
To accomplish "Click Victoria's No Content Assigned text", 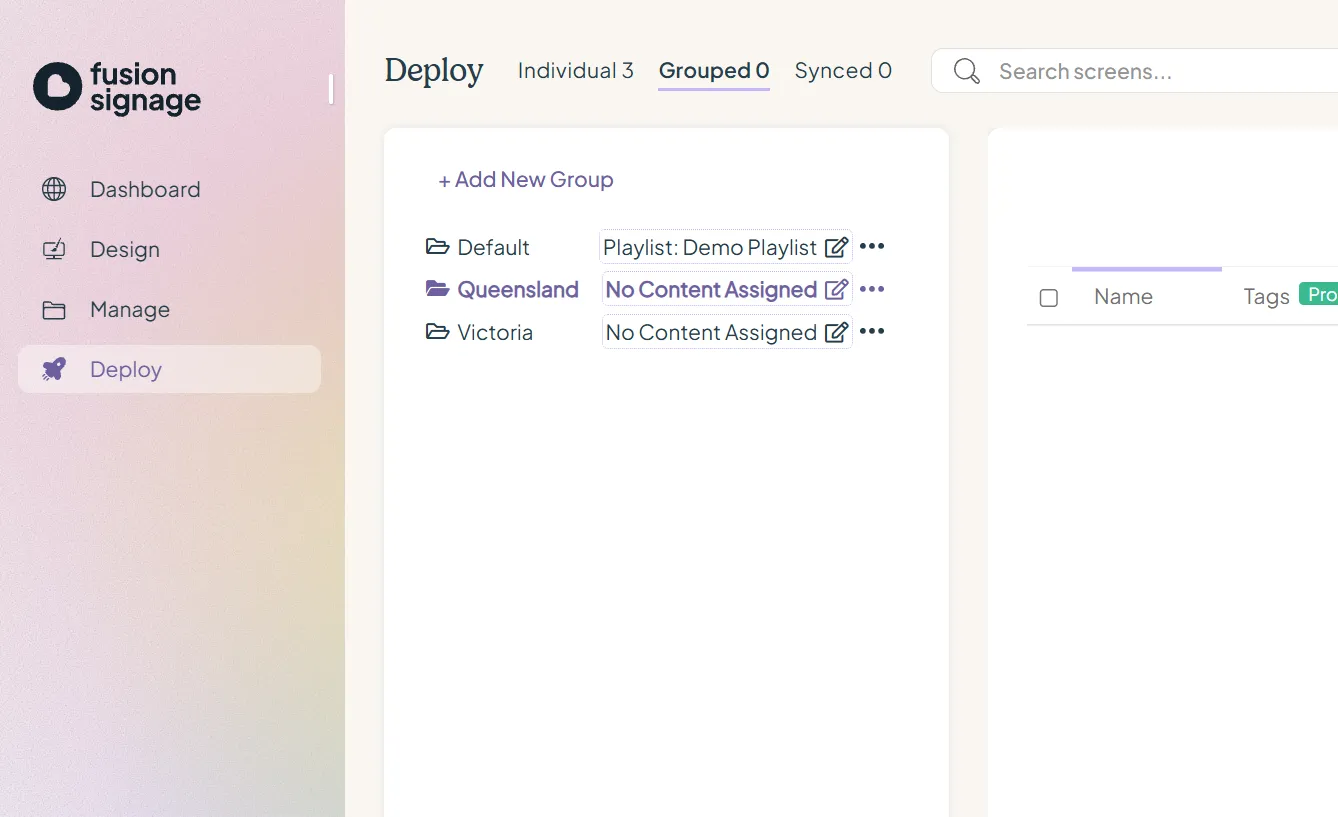I will (x=711, y=332).
